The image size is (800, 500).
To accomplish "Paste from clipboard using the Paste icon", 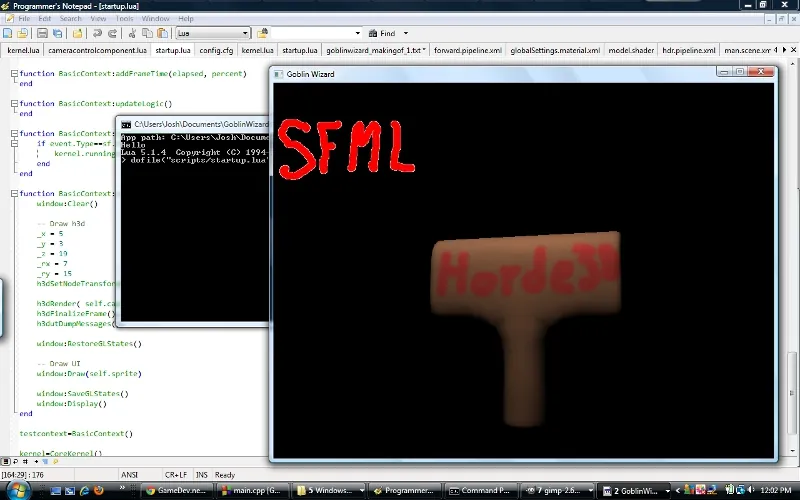I will tap(162, 33).
